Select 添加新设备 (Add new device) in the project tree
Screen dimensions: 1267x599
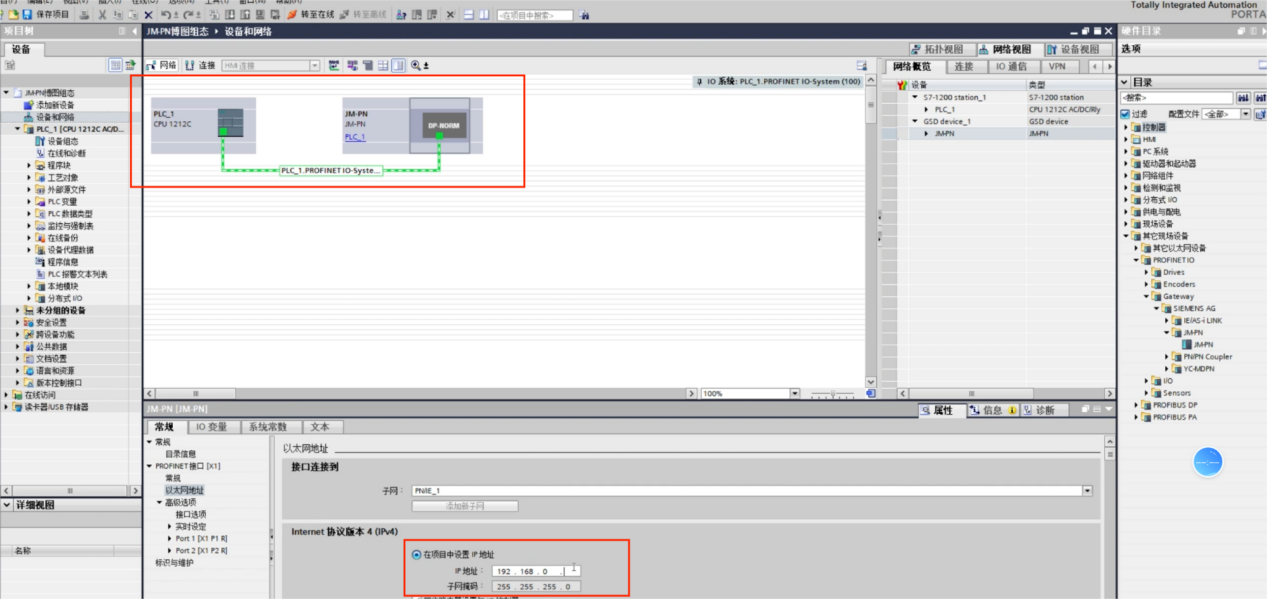(x=55, y=105)
